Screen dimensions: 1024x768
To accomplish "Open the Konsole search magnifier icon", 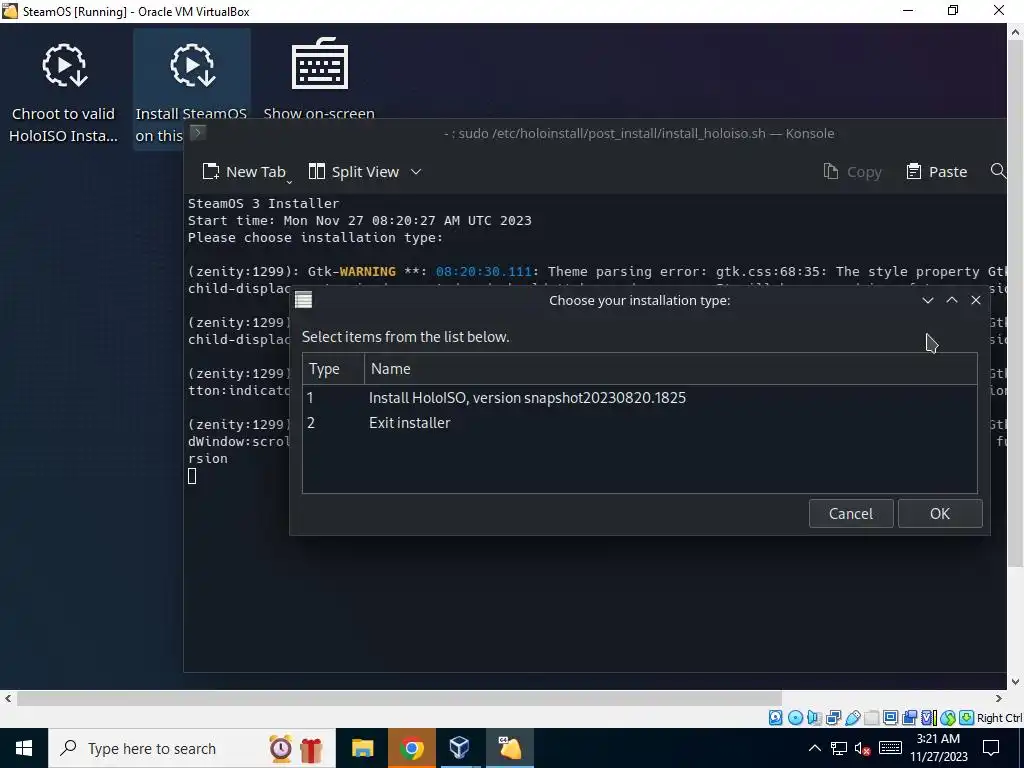I will tap(998, 171).
